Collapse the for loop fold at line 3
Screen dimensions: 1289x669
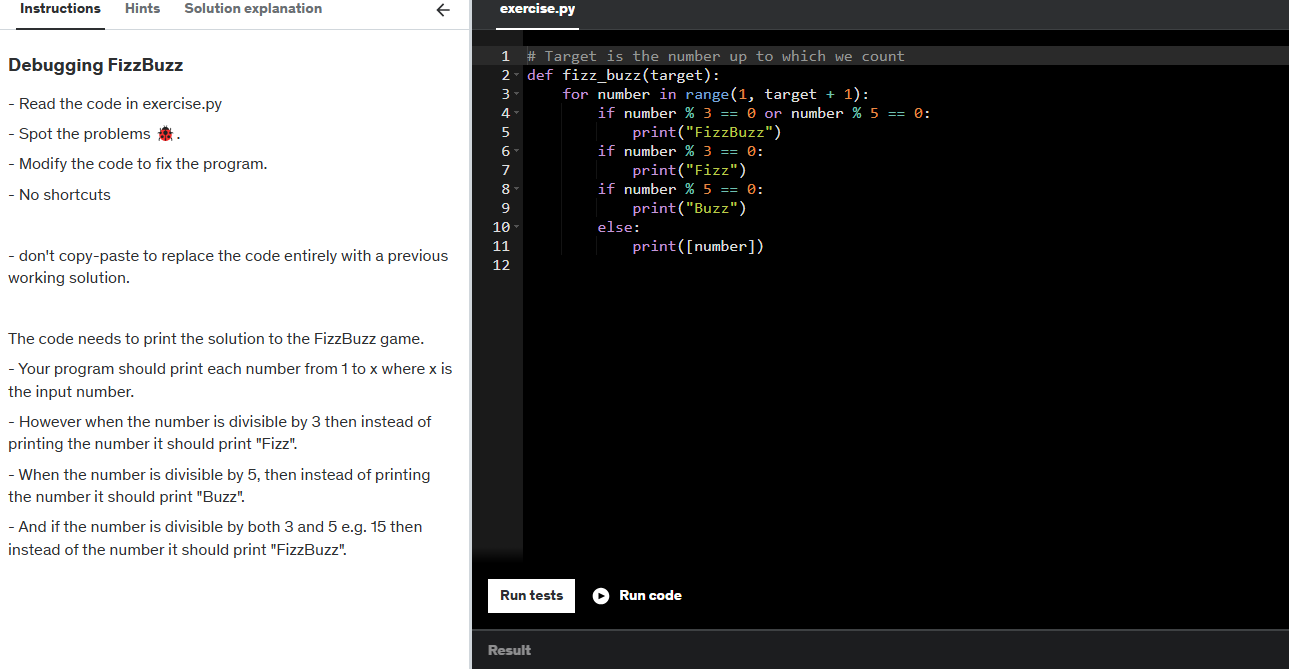click(516, 94)
